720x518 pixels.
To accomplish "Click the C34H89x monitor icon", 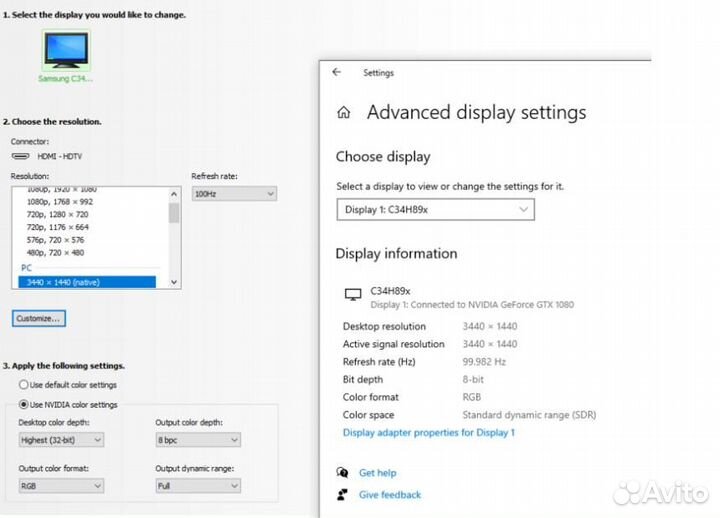I will pyautogui.click(x=353, y=294).
